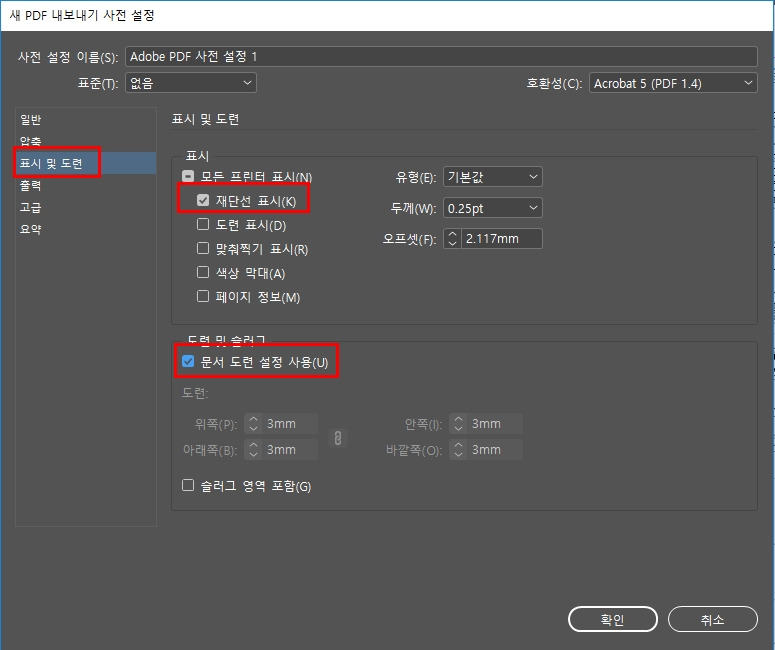Uncheck 재단선 표시 checkbox

pos(203,200)
